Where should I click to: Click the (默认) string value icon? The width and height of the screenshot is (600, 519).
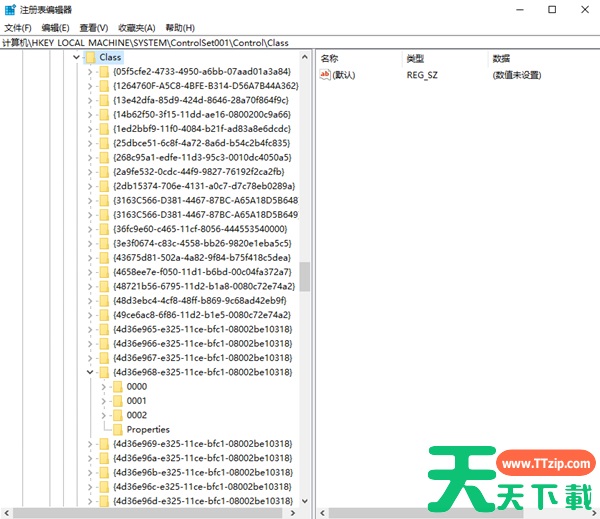pos(325,75)
